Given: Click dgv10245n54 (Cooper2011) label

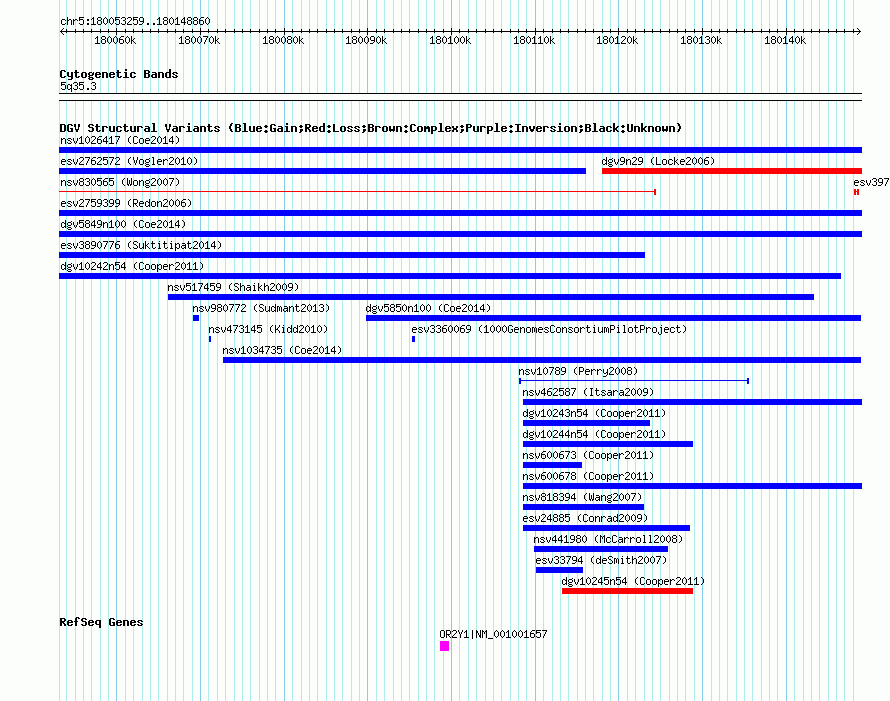Looking at the screenshot, I should coord(633,581).
